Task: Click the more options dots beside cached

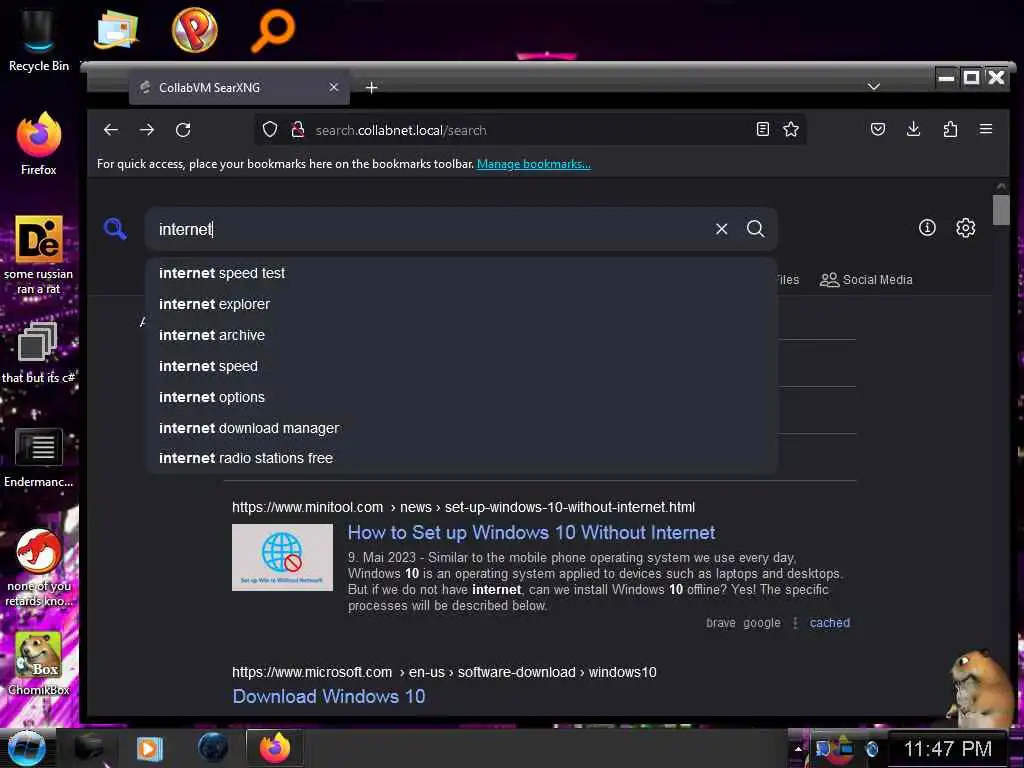Action: tap(795, 623)
